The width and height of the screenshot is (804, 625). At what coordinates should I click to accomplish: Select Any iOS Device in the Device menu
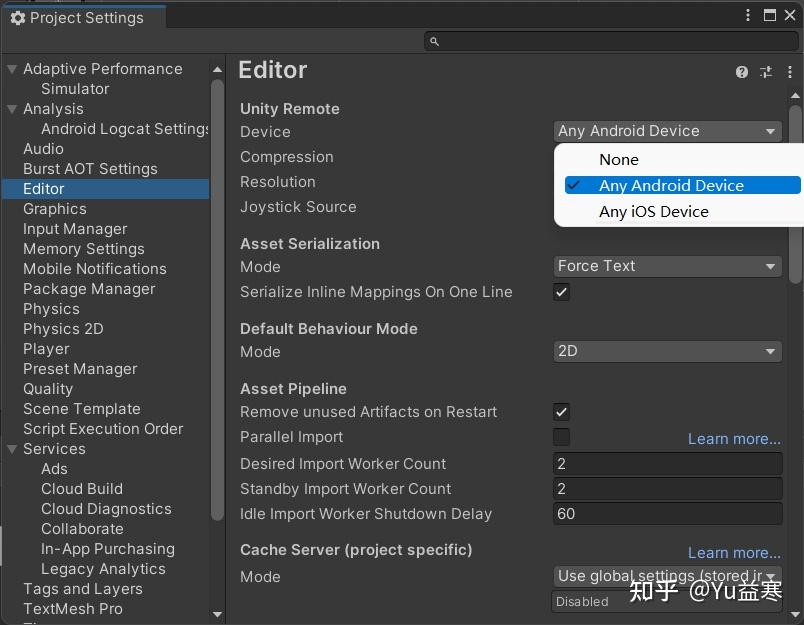(654, 211)
